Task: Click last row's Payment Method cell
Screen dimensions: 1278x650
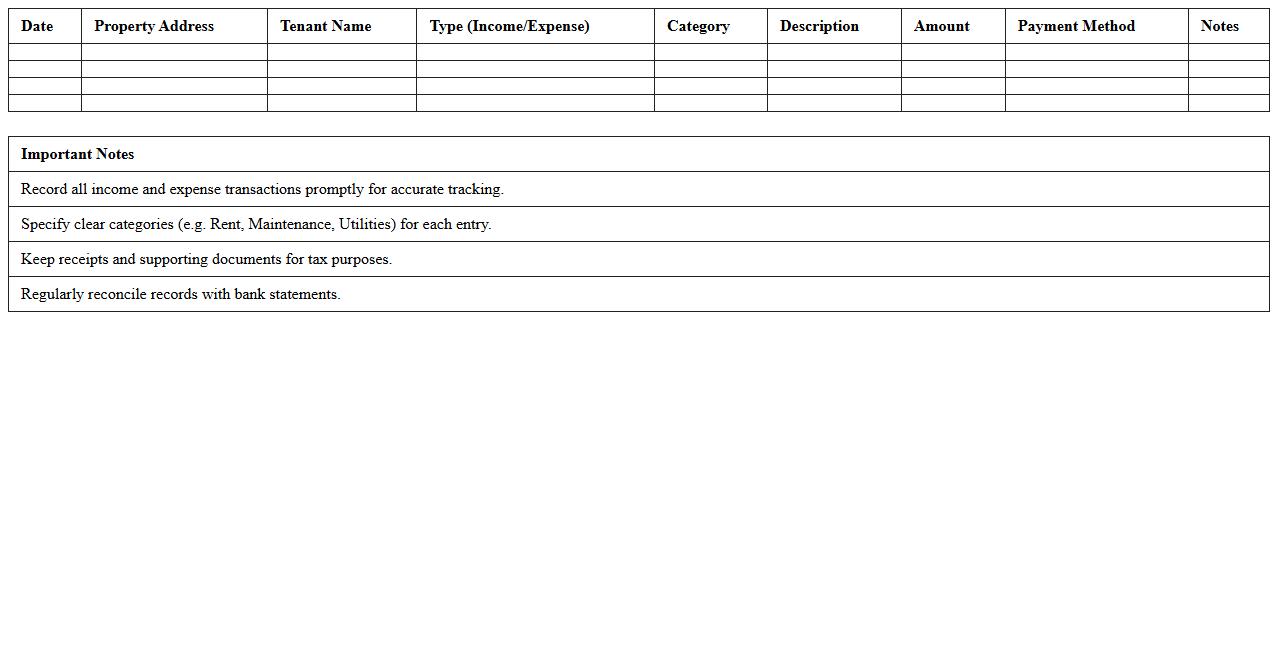Action: click(1096, 103)
